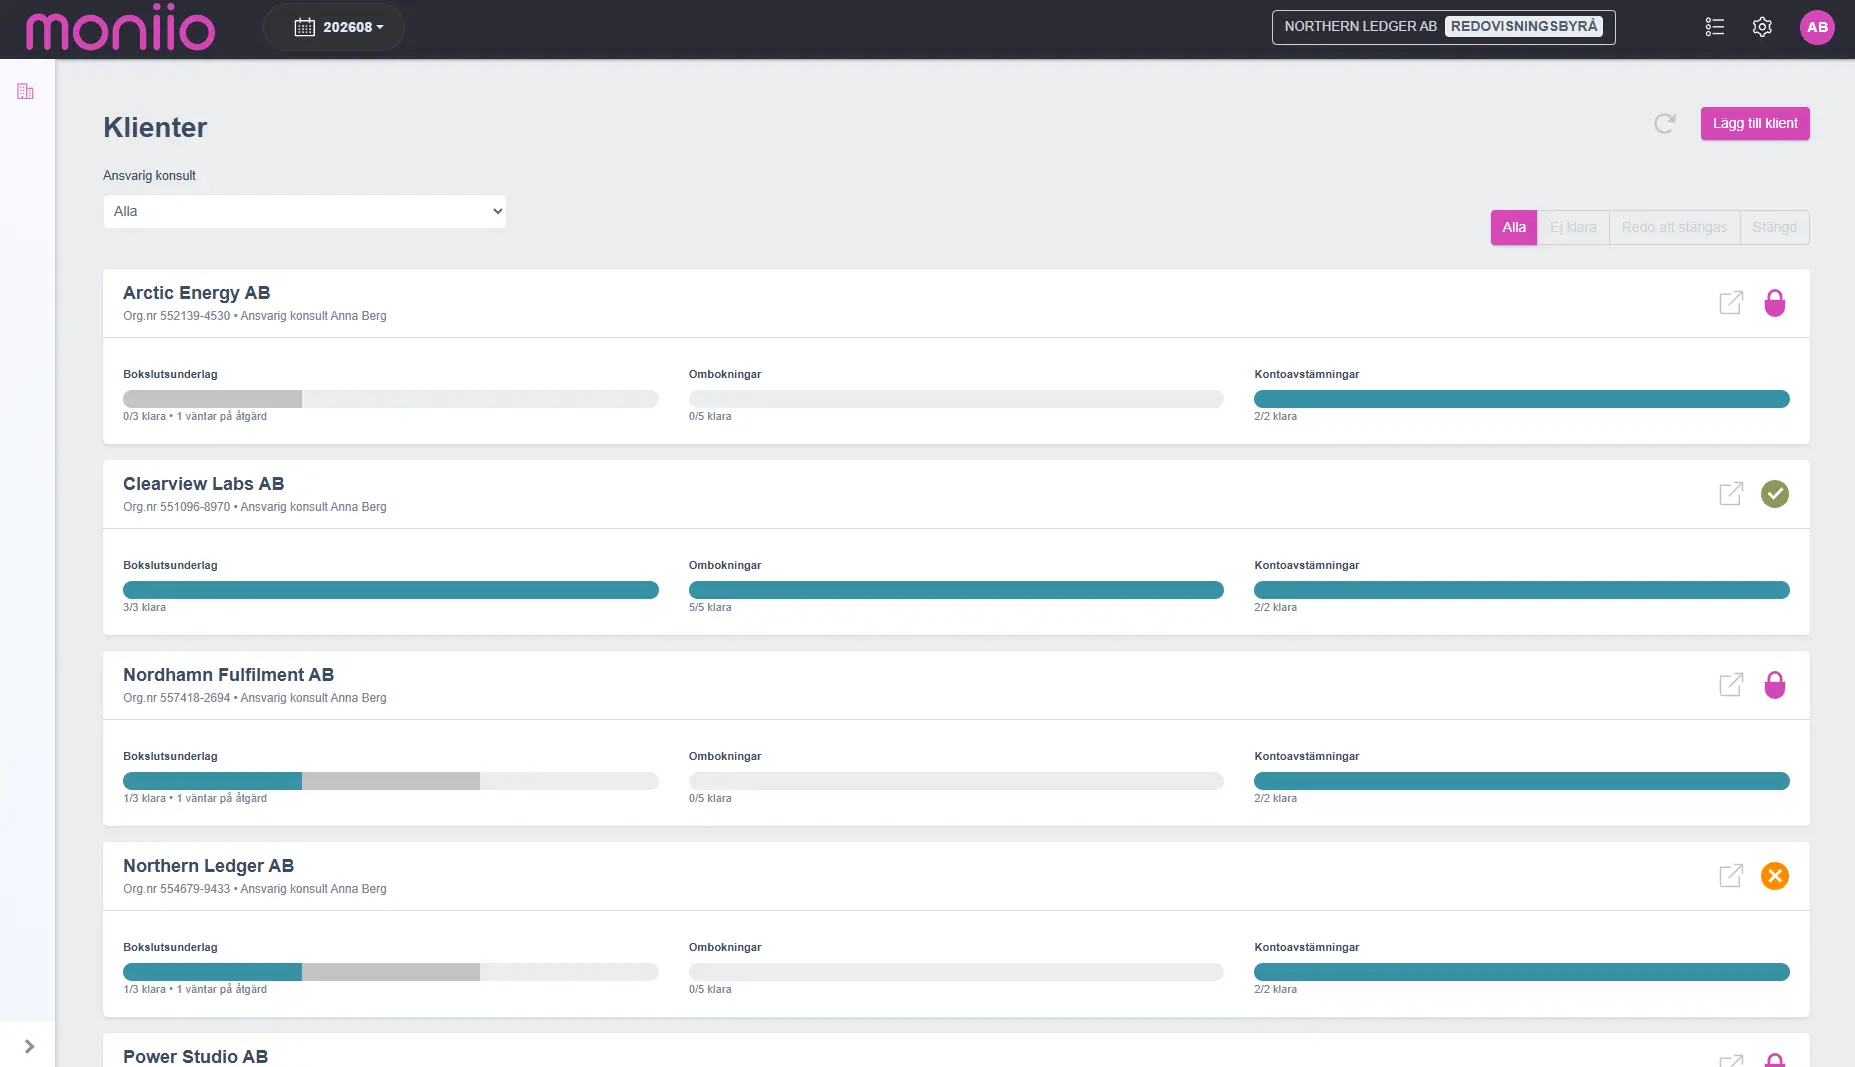Open the Power Studio AB client

point(195,1056)
